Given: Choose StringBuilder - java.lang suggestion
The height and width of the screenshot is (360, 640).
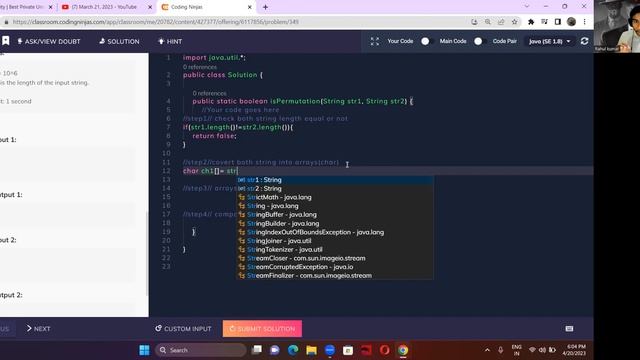Looking at the screenshot, I should click(x=335, y=223).
